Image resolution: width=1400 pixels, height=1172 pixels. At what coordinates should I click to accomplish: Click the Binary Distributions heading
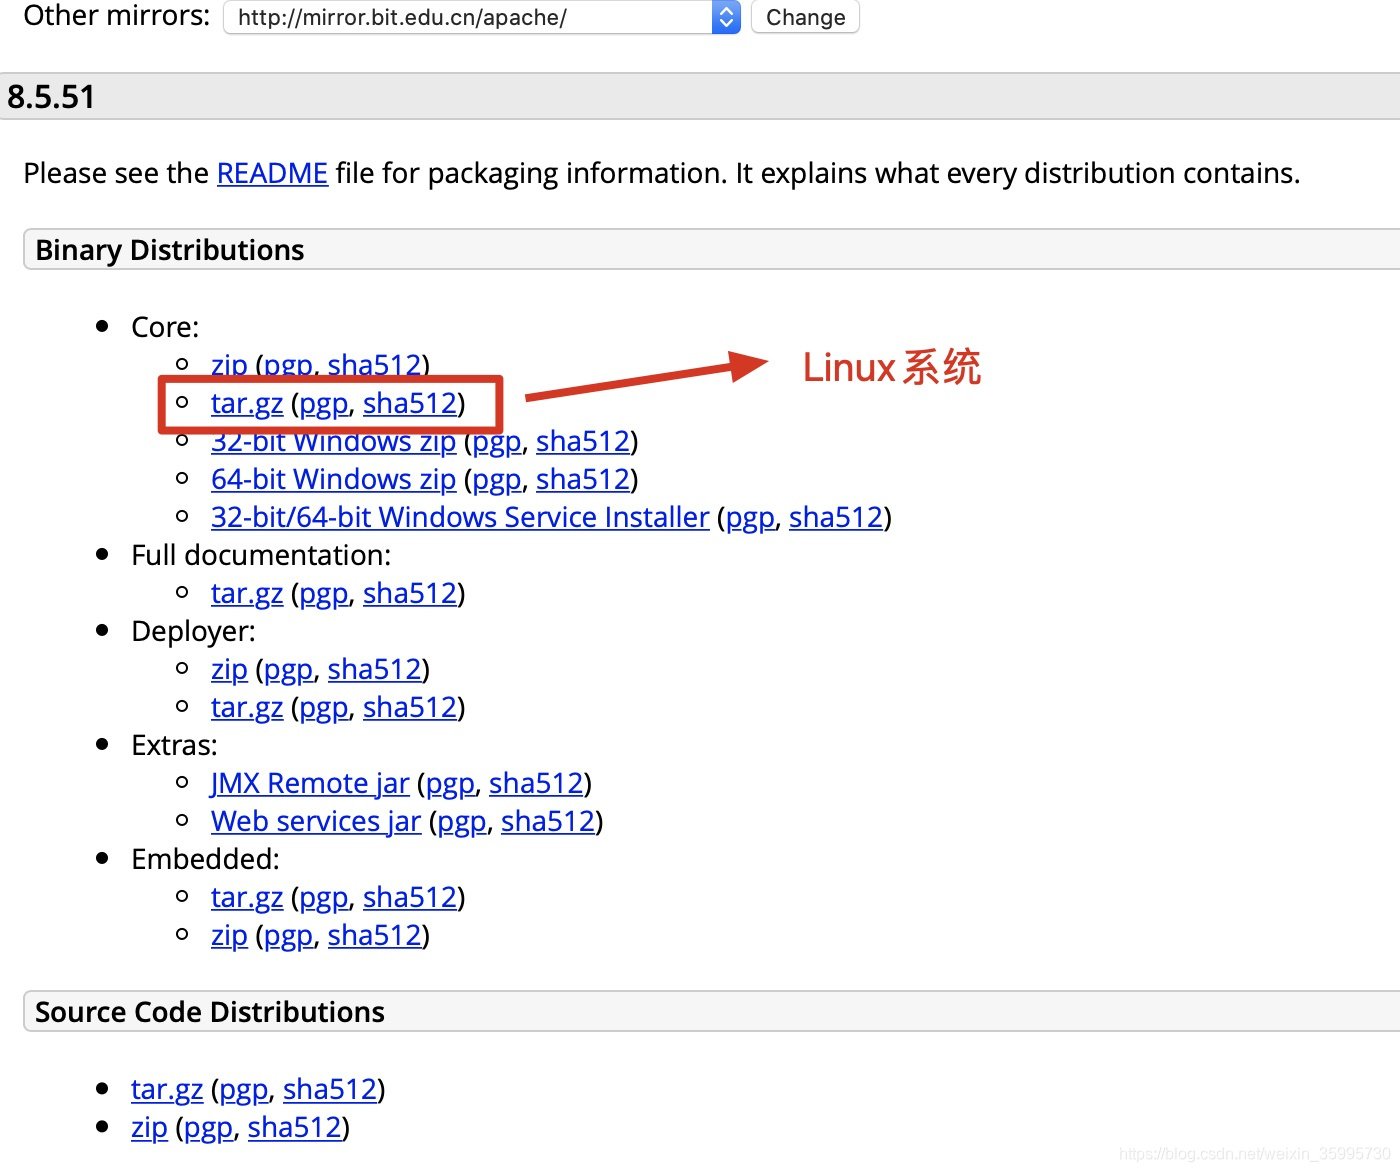pyautogui.click(x=170, y=250)
